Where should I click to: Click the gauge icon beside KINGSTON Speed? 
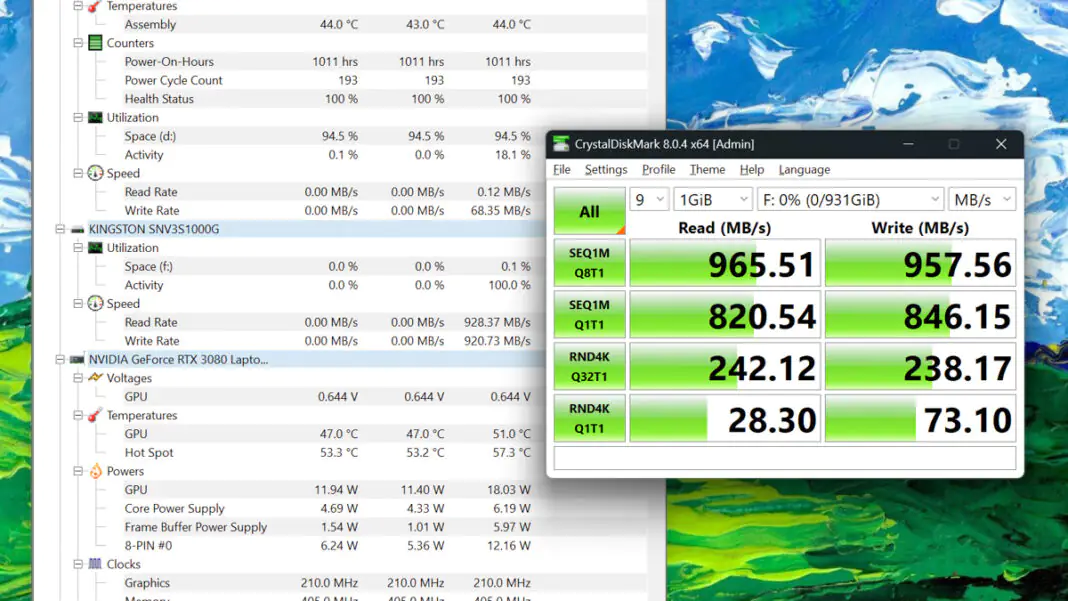(95, 304)
